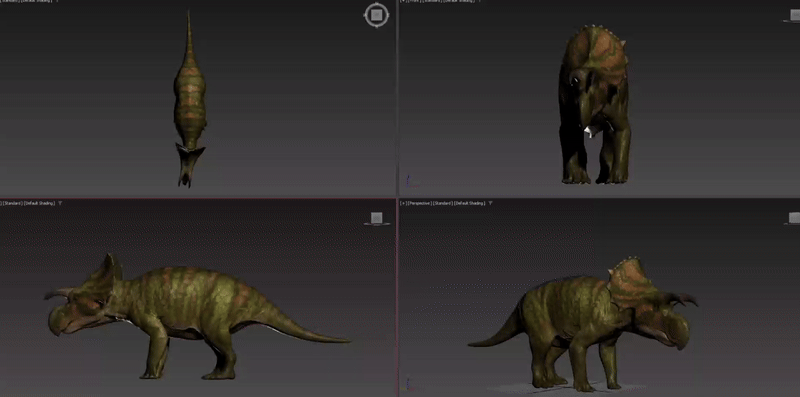
Task: Click the ViewCube in the side view
Action: [x=377, y=218]
